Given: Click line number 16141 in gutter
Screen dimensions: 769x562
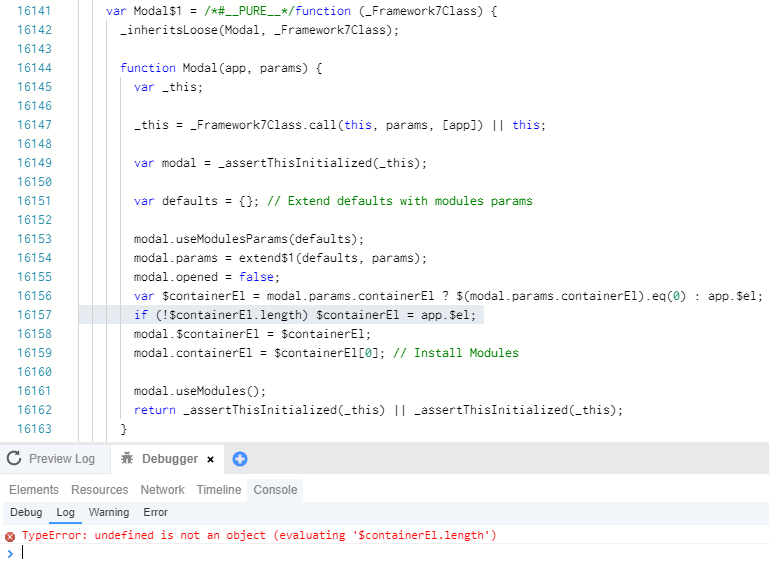Looking at the screenshot, I should pyautogui.click(x=34, y=11).
